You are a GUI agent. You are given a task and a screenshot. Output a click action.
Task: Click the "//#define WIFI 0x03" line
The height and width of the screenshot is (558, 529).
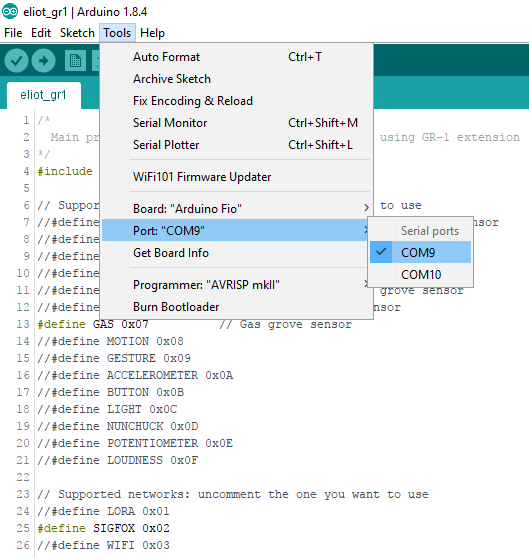pyautogui.click(x=104, y=546)
